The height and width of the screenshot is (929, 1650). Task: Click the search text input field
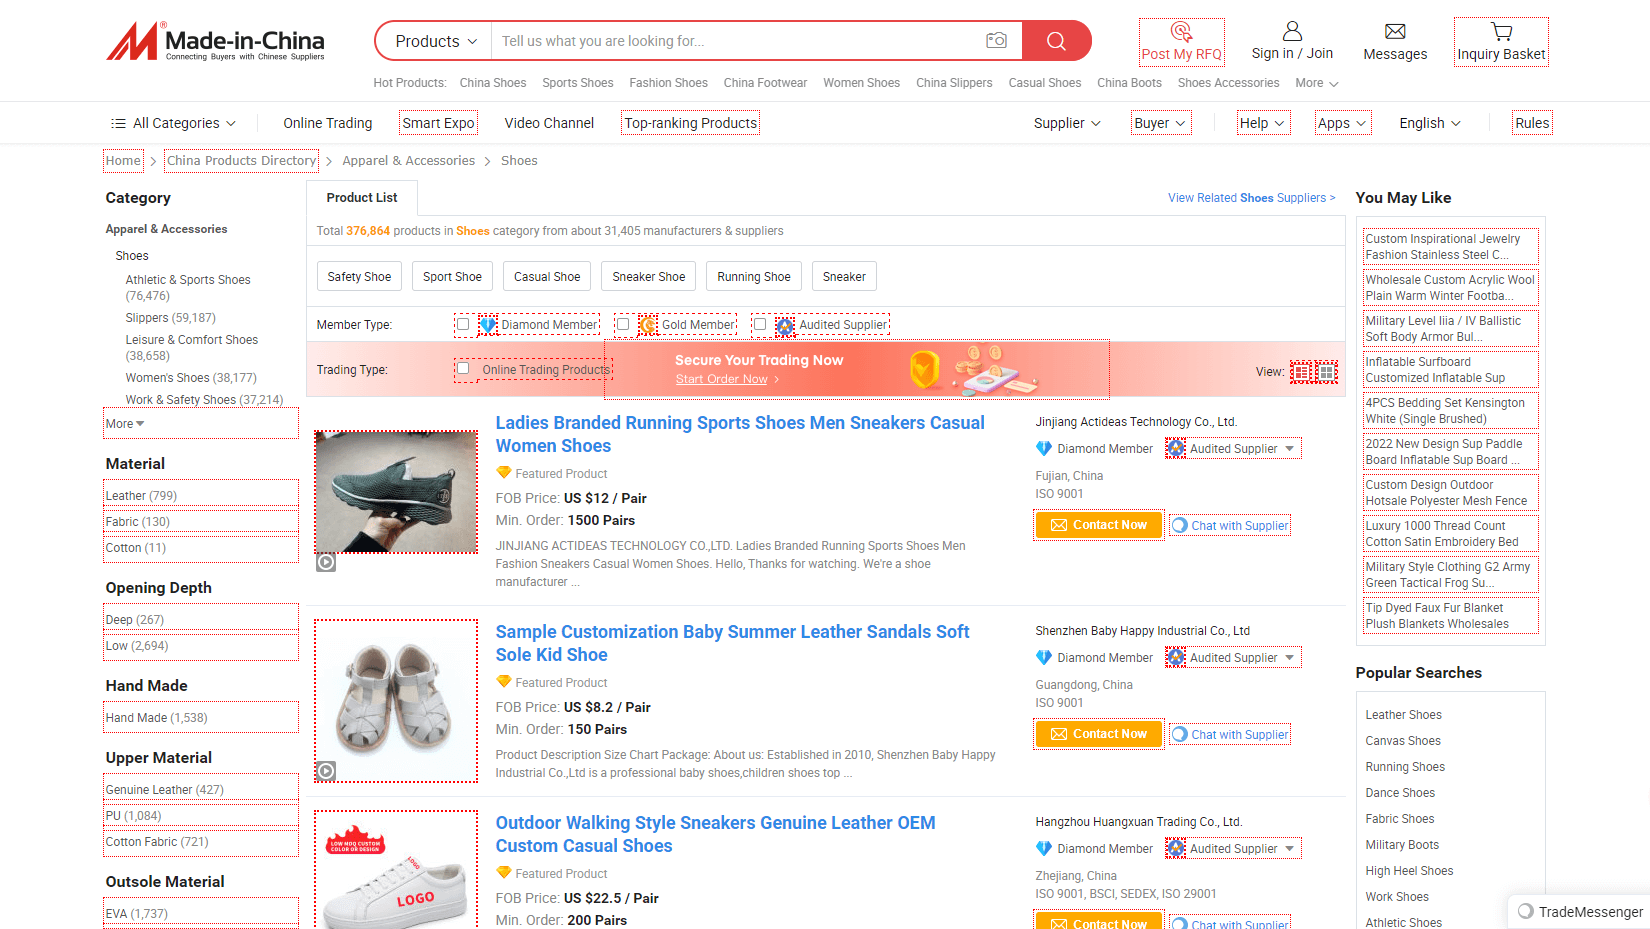tap(735, 41)
